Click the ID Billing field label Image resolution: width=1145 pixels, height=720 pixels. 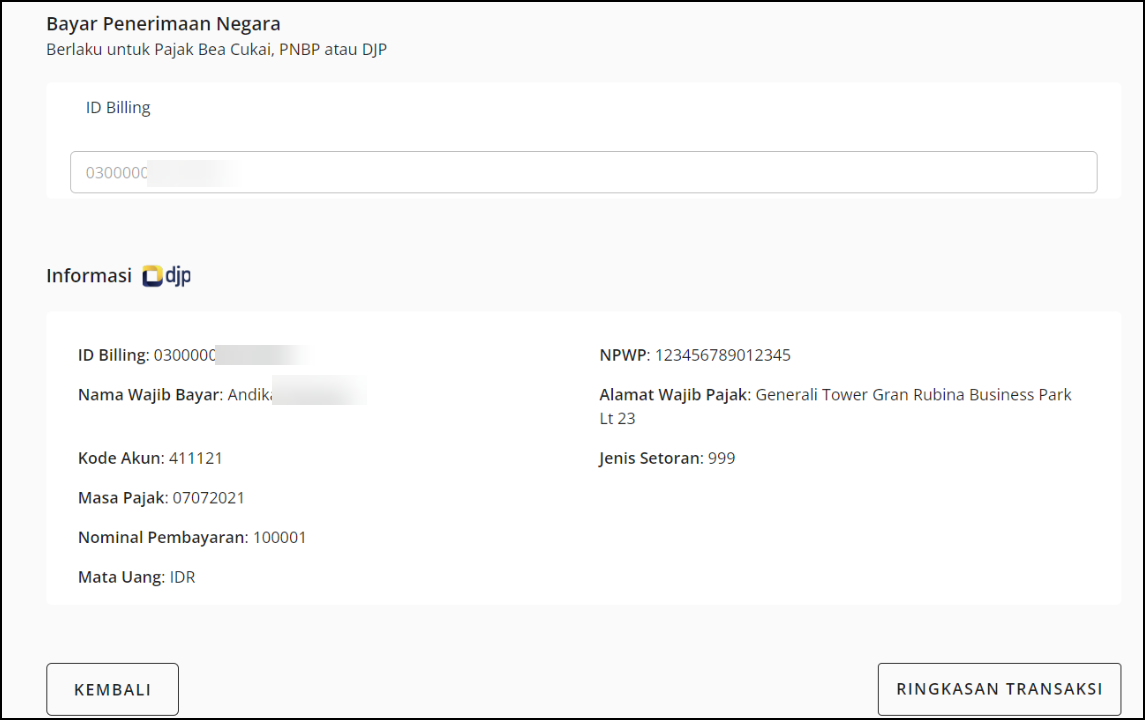coord(118,108)
